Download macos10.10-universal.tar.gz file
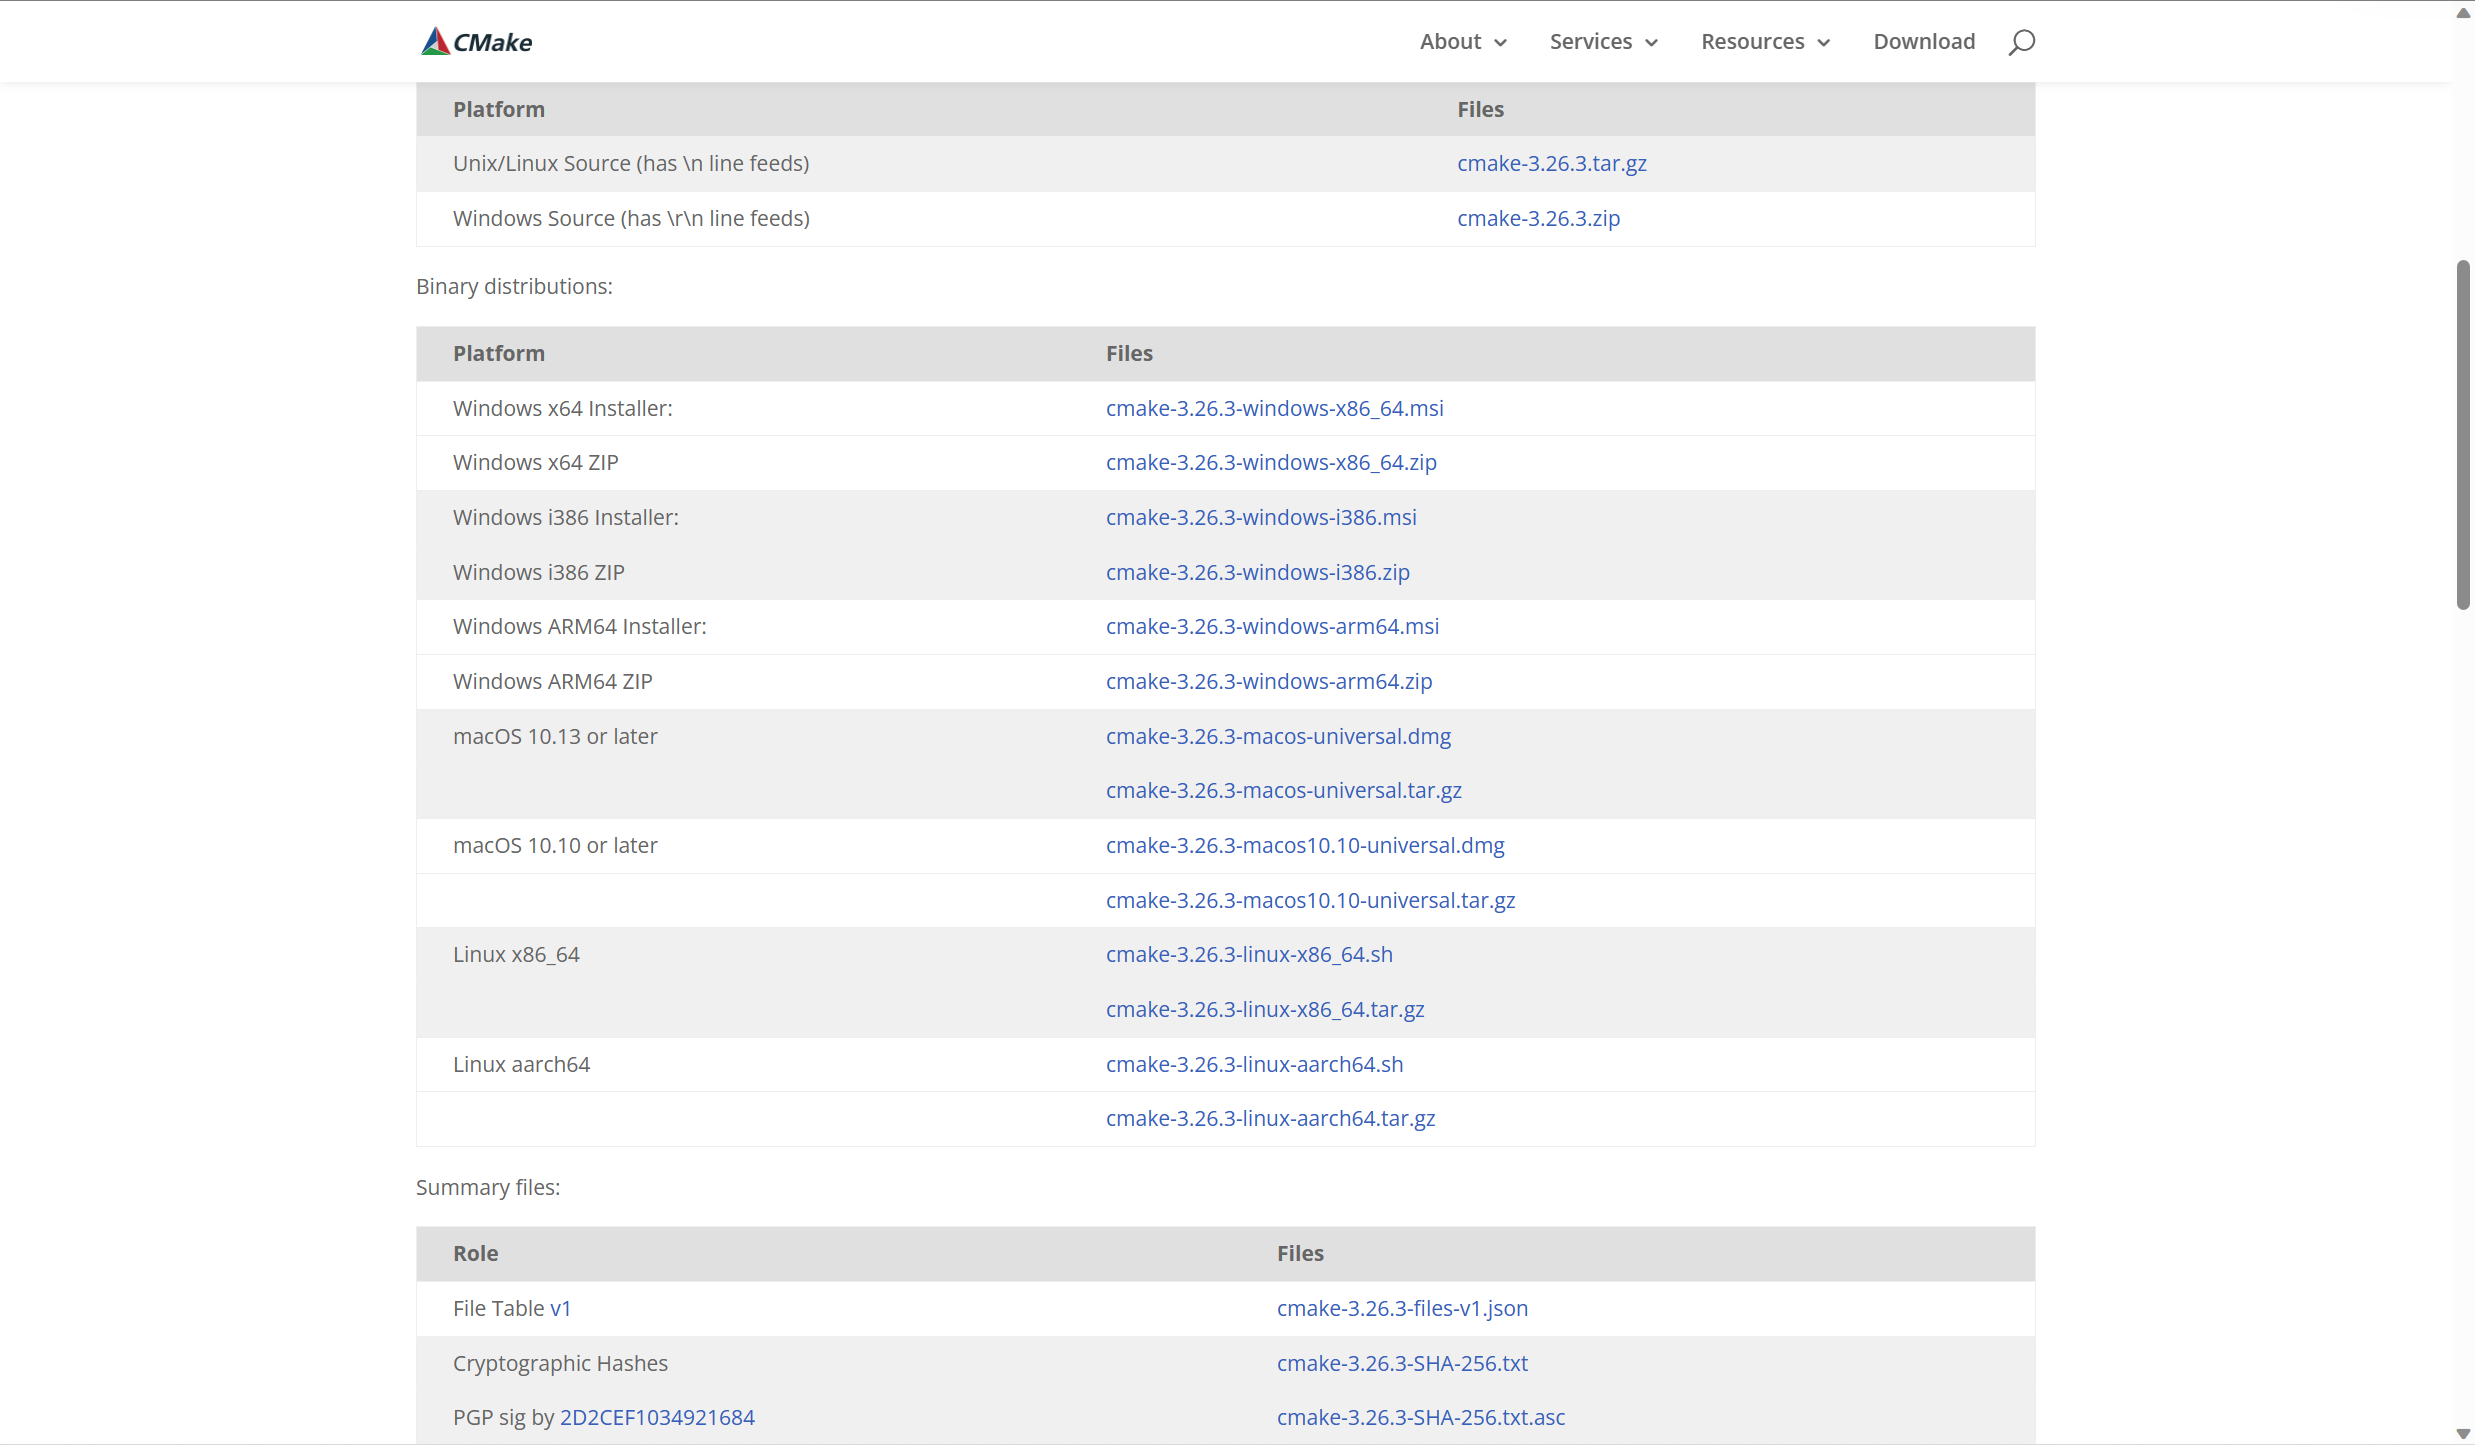The image size is (2475, 1445). click(1310, 900)
